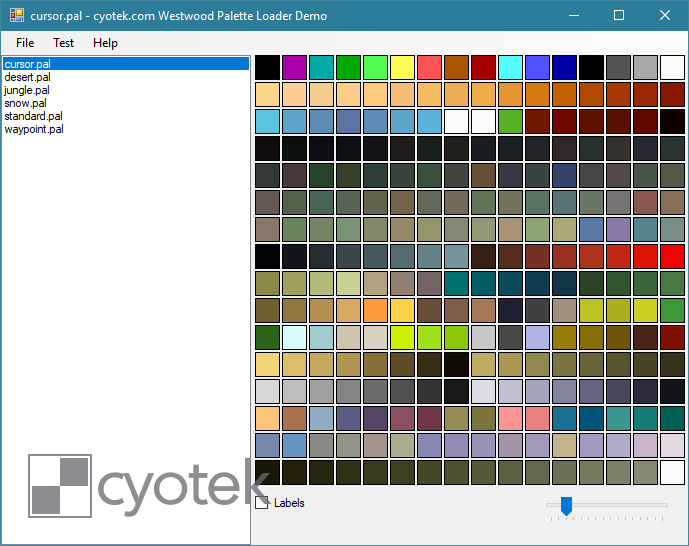This screenshot has height=546, width=689.
Task: Minimize the Palette Loader window
Action: (x=573, y=15)
